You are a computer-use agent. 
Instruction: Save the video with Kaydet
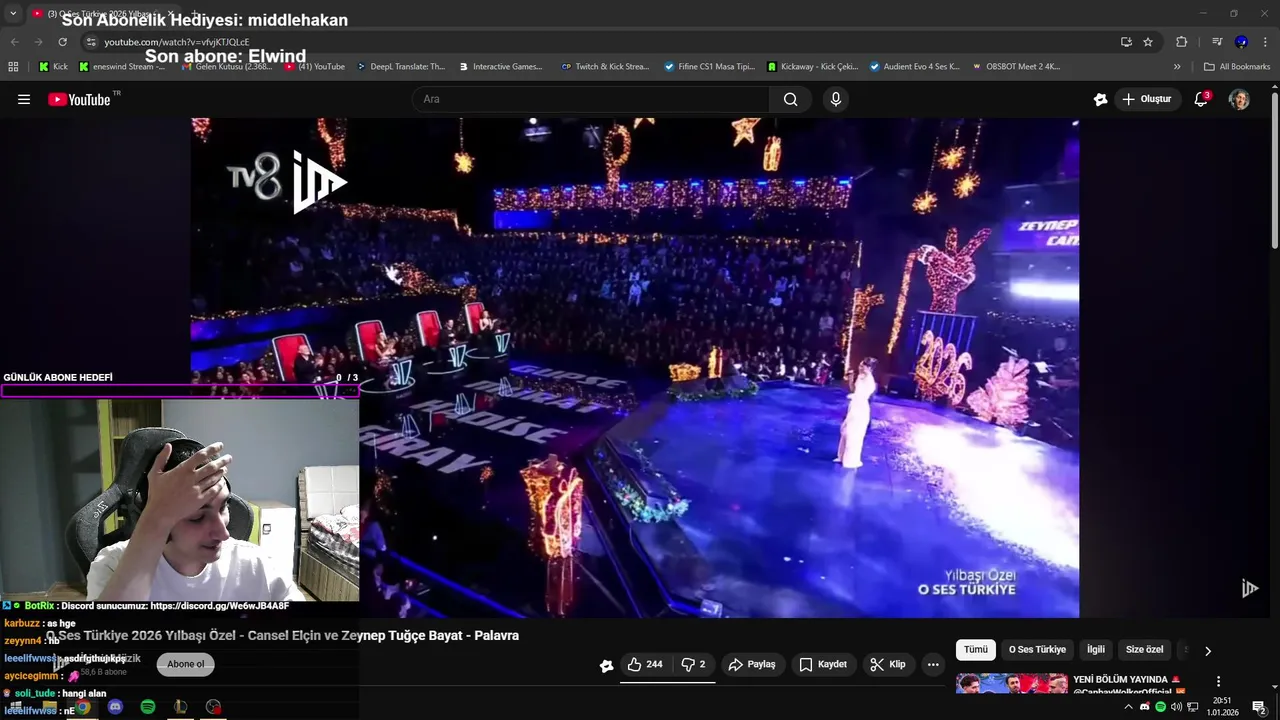pyautogui.click(x=824, y=664)
